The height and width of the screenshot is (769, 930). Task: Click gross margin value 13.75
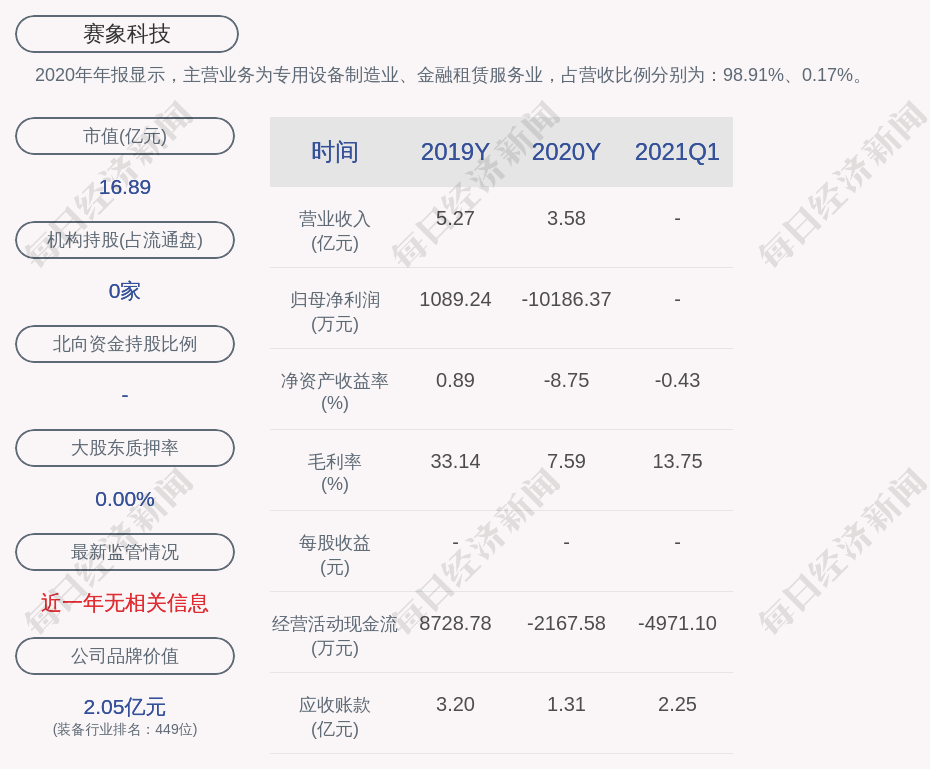pyautogui.click(x=677, y=461)
